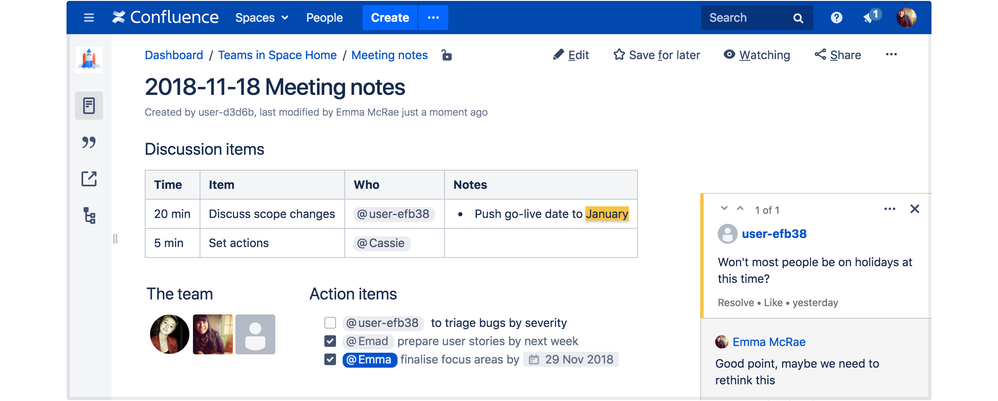Go to Dashboard breadcrumb
The image size is (998, 401).
coord(174,55)
